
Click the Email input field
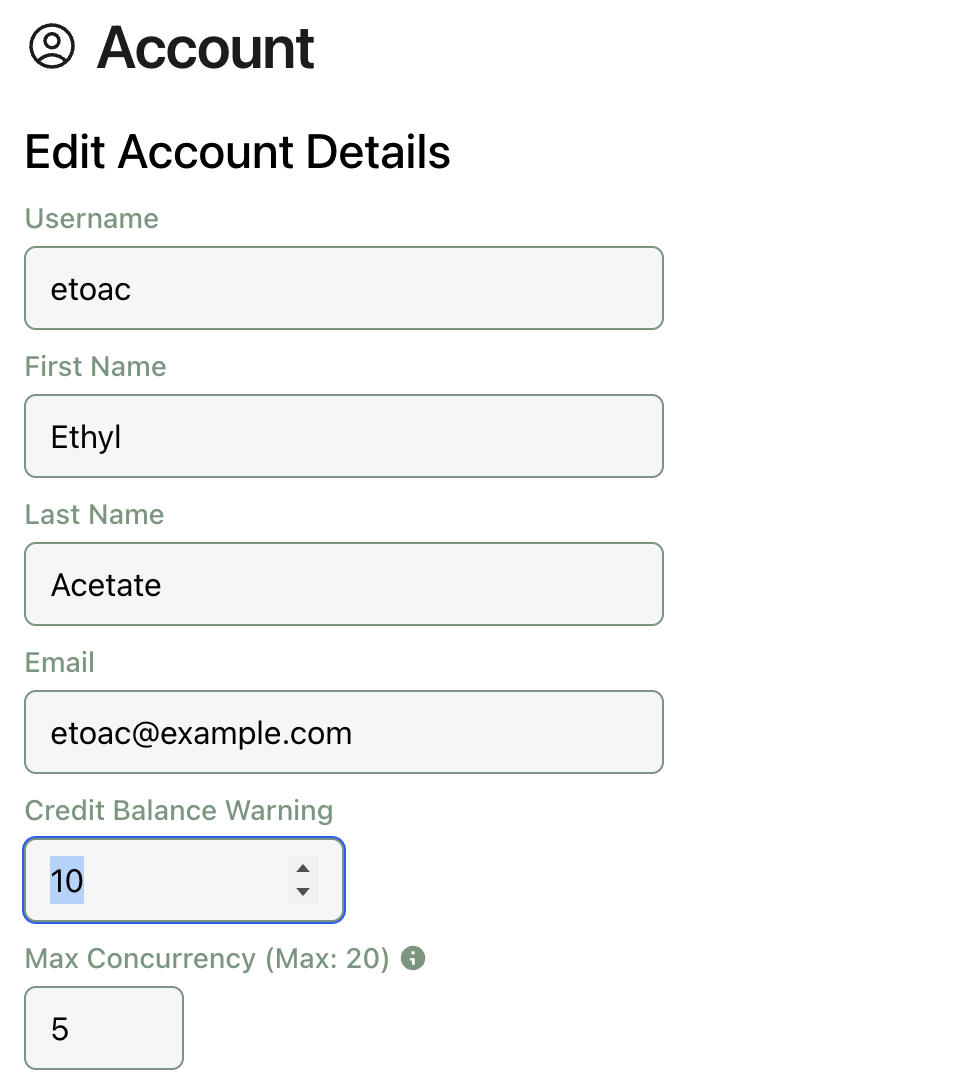(343, 732)
